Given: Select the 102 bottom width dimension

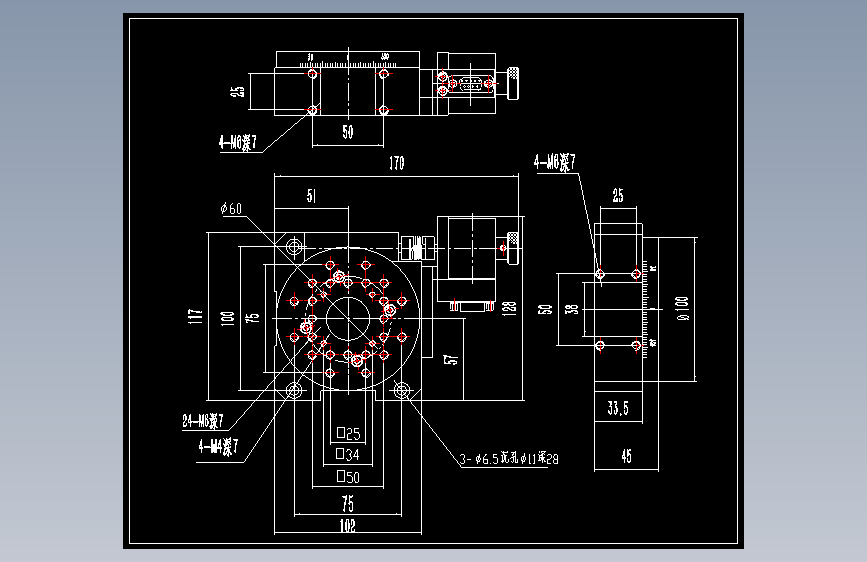Looking at the screenshot, I should tap(347, 525).
